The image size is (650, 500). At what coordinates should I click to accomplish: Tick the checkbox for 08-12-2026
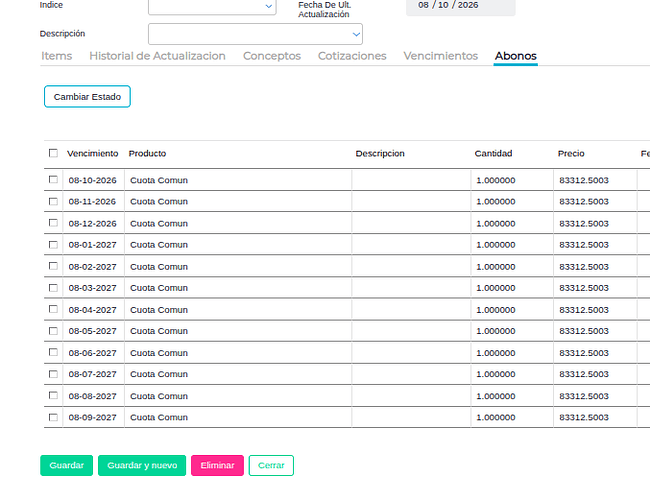point(53,223)
